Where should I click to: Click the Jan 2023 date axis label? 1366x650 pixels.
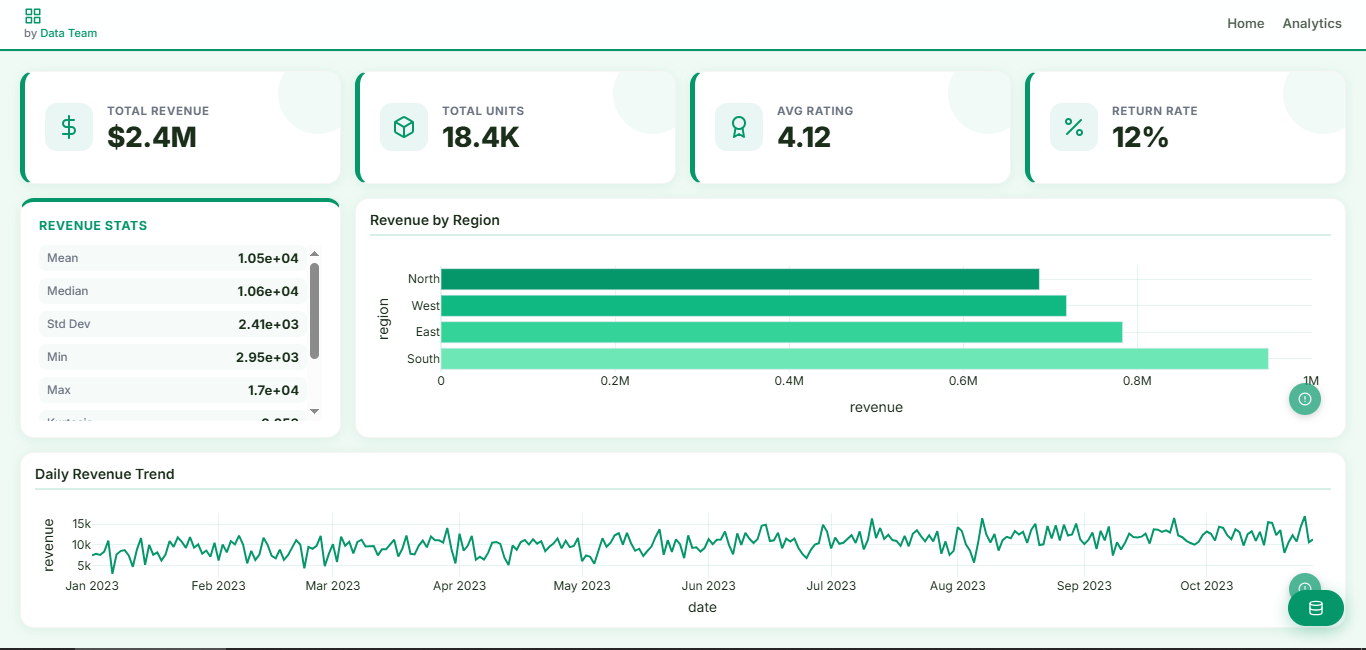pyautogui.click(x=92, y=586)
